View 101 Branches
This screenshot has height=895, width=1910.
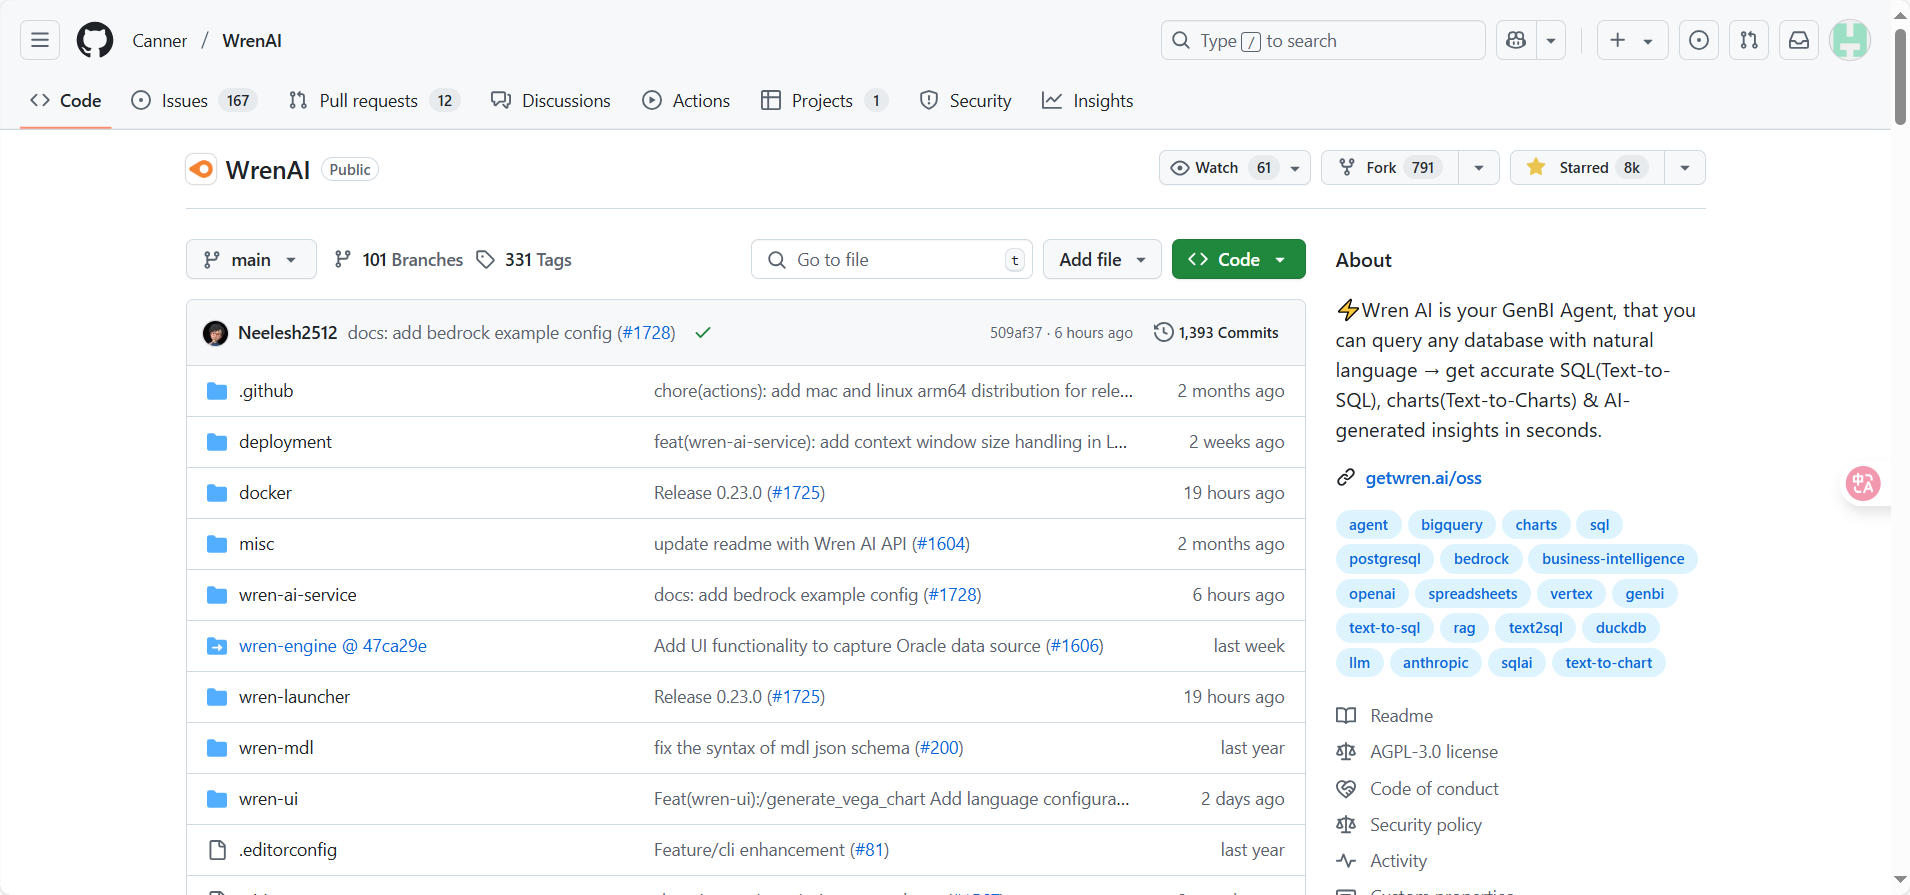[398, 259]
